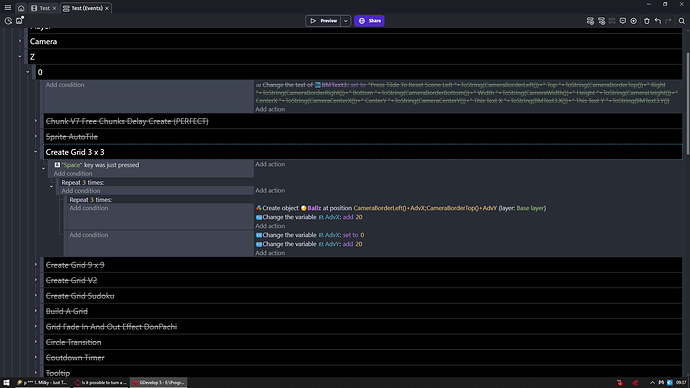This screenshot has height=388, width=690.
Task: Expand the Build A Grid group
Action: pyautogui.click(x=36, y=311)
